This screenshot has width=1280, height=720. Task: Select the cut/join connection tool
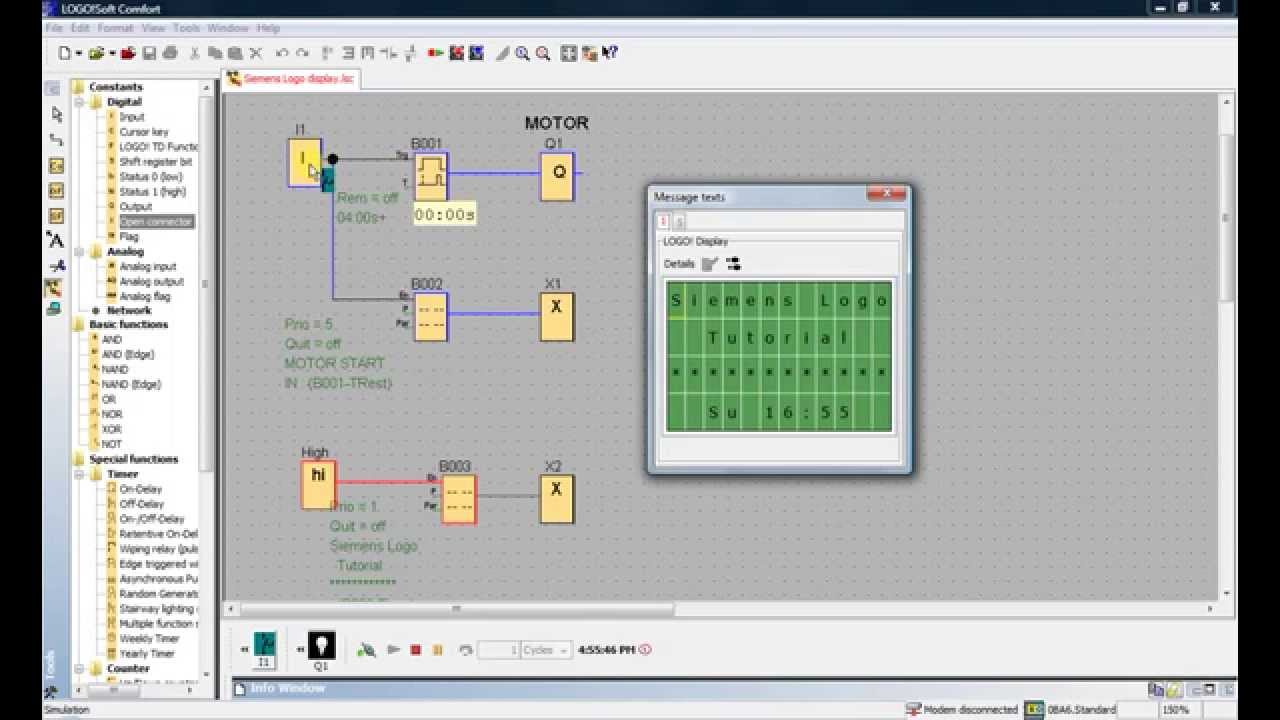[56, 265]
